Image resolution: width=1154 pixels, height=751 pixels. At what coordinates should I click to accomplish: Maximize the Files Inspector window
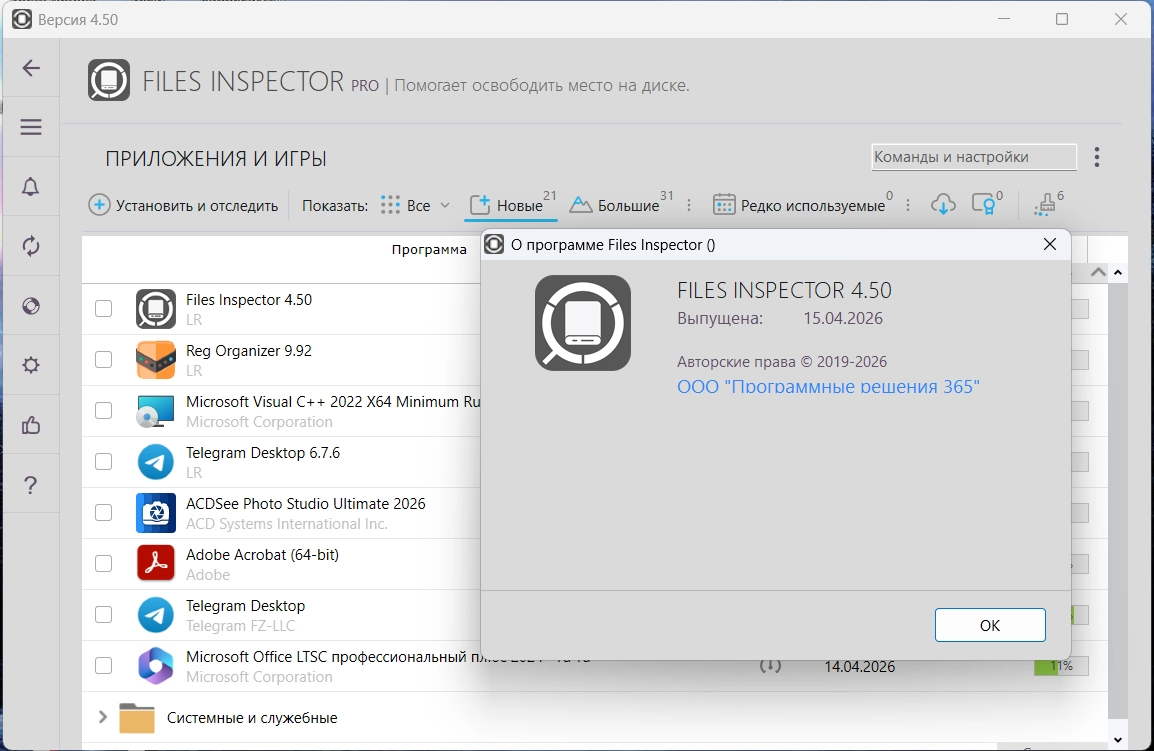point(1061,19)
